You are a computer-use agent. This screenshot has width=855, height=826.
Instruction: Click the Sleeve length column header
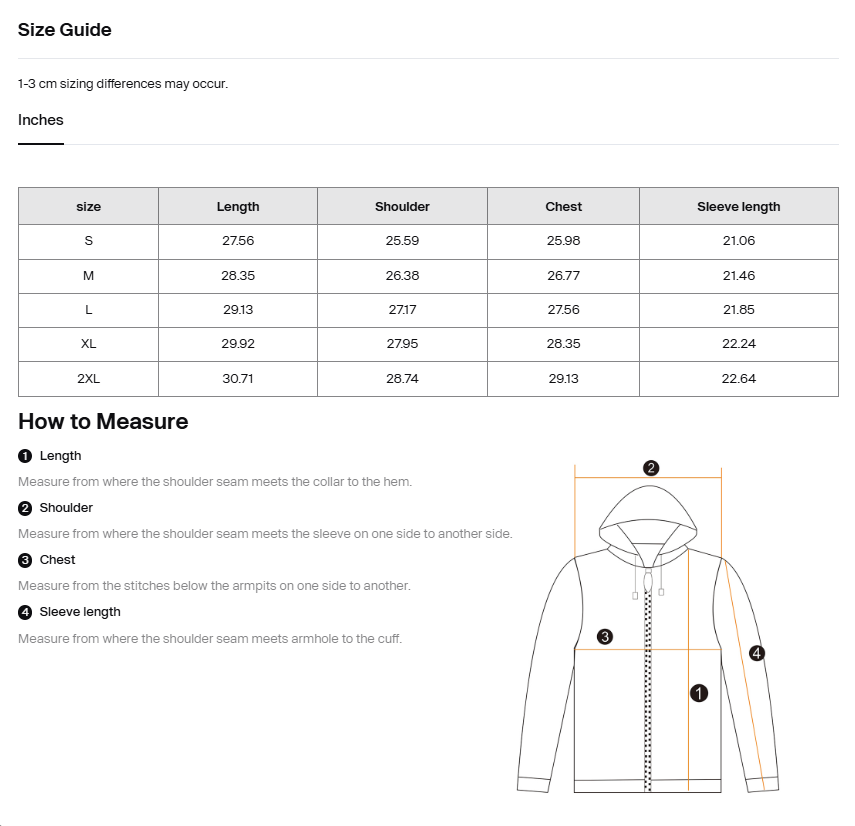738,207
